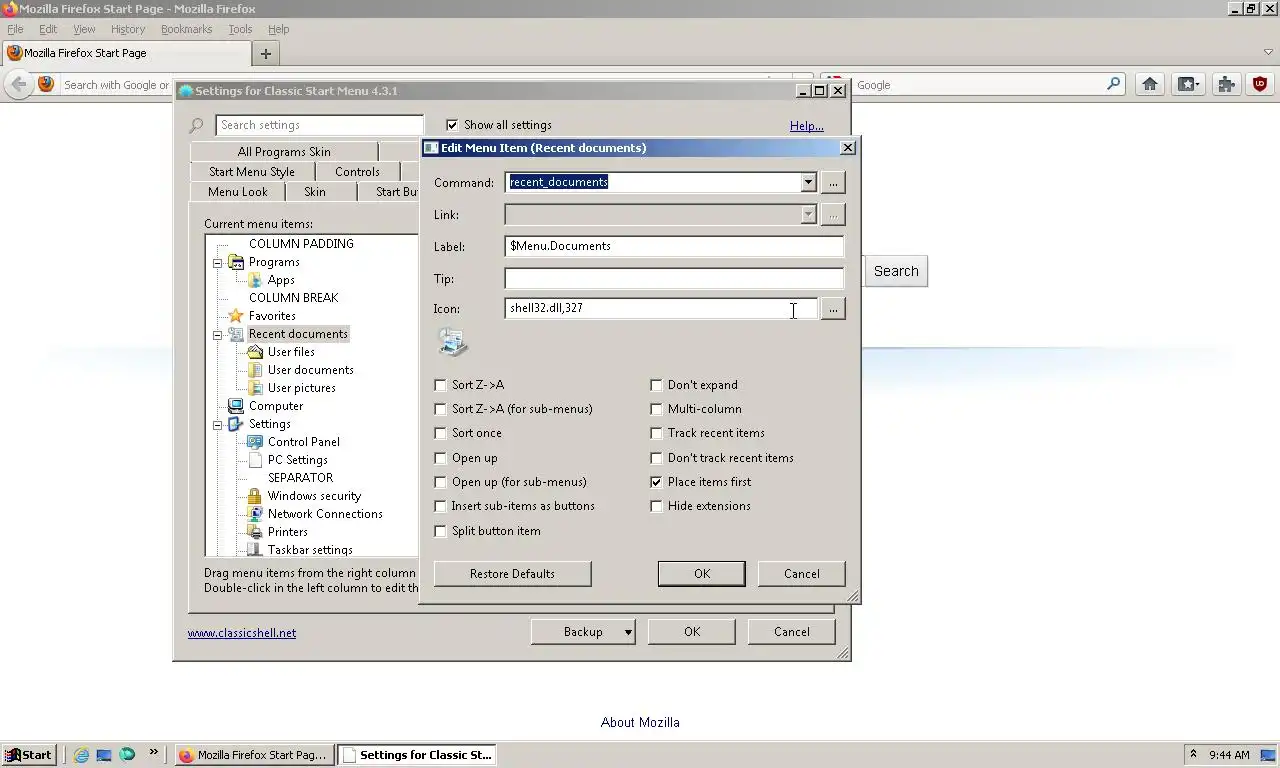Open the Help... link

807,126
